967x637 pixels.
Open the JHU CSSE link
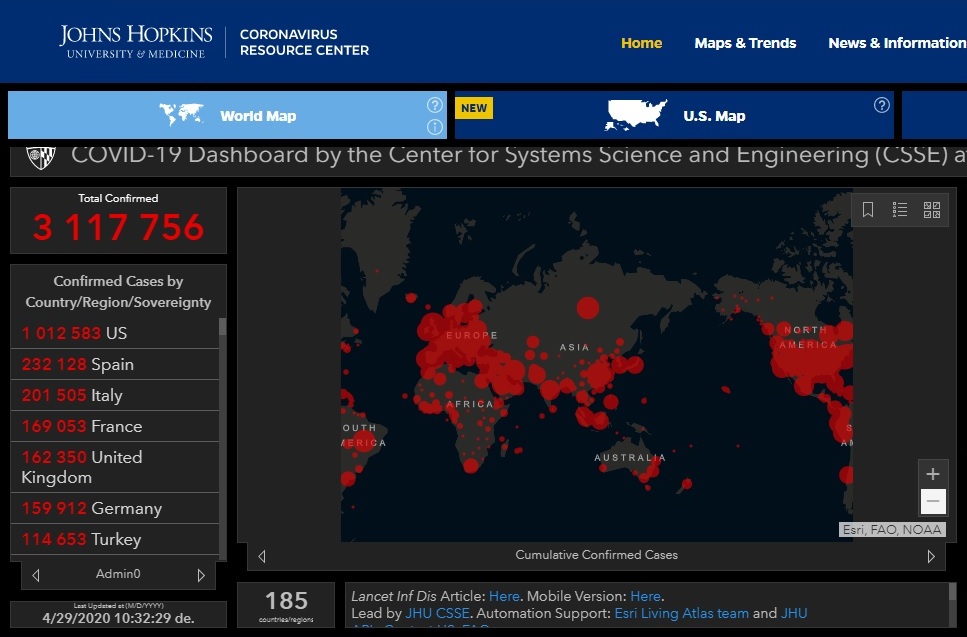(x=437, y=614)
